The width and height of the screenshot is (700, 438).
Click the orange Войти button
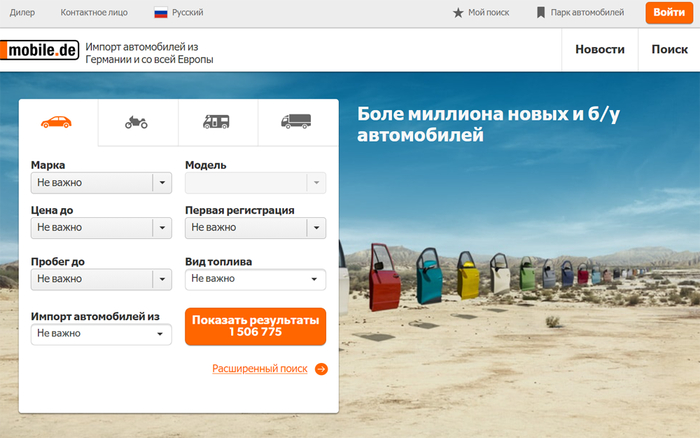pyautogui.click(x=669, y=13)
